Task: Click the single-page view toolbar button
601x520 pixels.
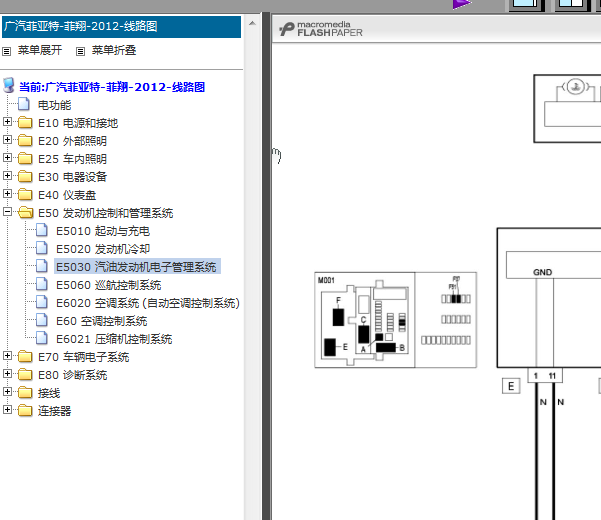Action: [526, 5]
